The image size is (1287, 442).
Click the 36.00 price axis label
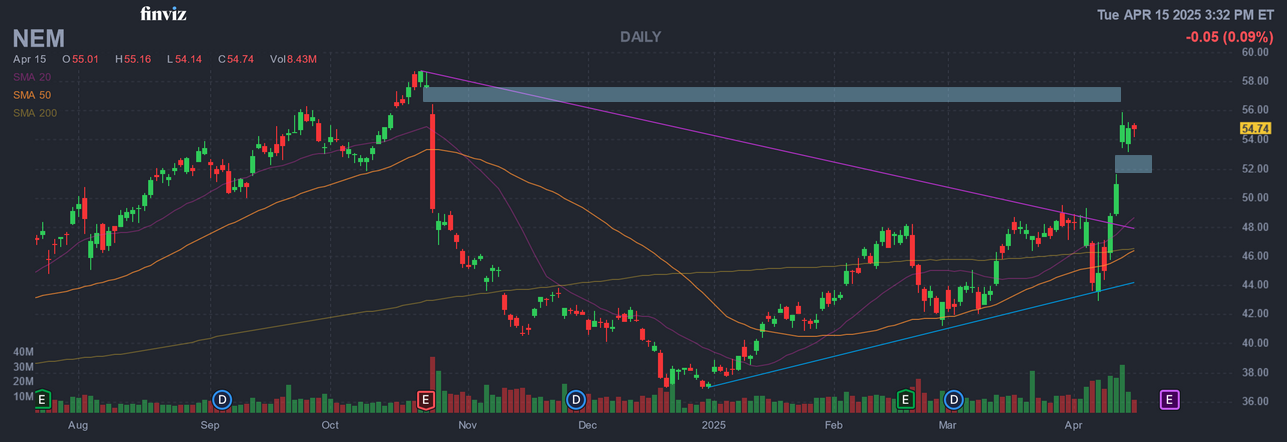point(1256,402)
